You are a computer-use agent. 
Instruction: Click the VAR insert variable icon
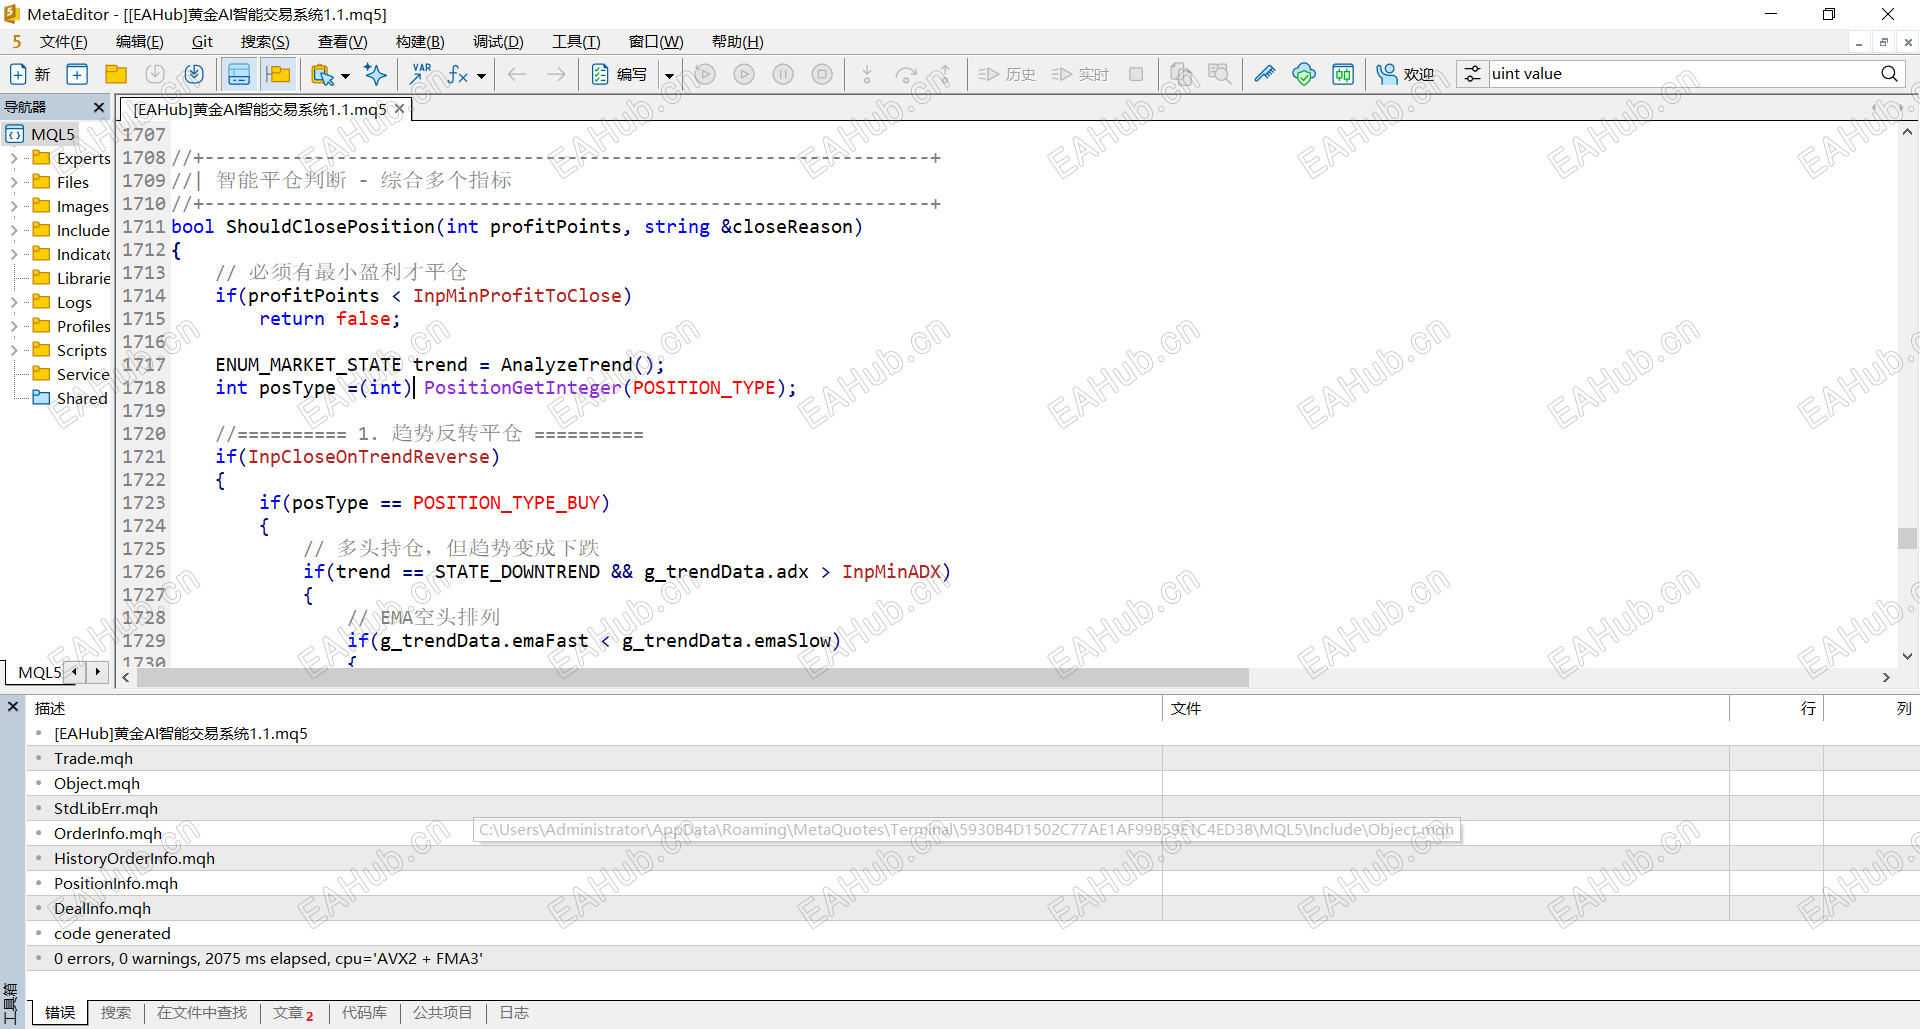pyautogui.click(x=421, y=74)
